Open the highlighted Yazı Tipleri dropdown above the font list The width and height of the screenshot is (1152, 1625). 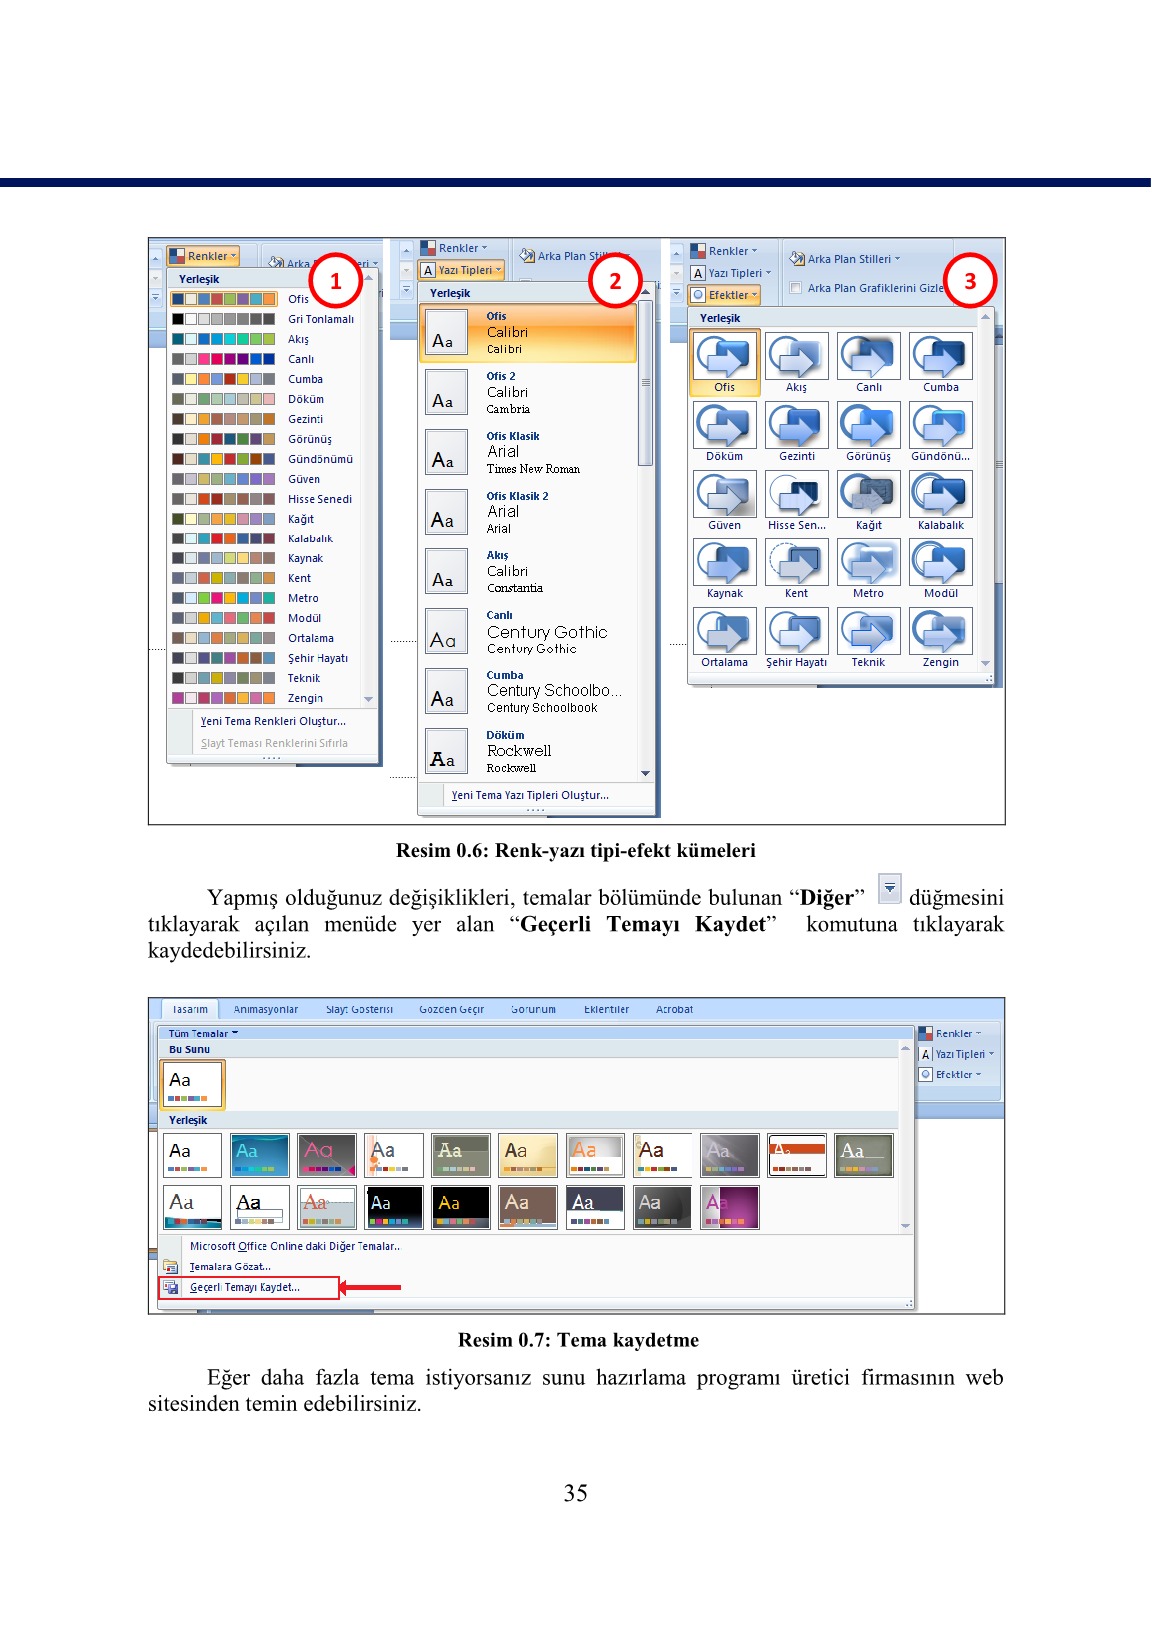click(462, 270)
